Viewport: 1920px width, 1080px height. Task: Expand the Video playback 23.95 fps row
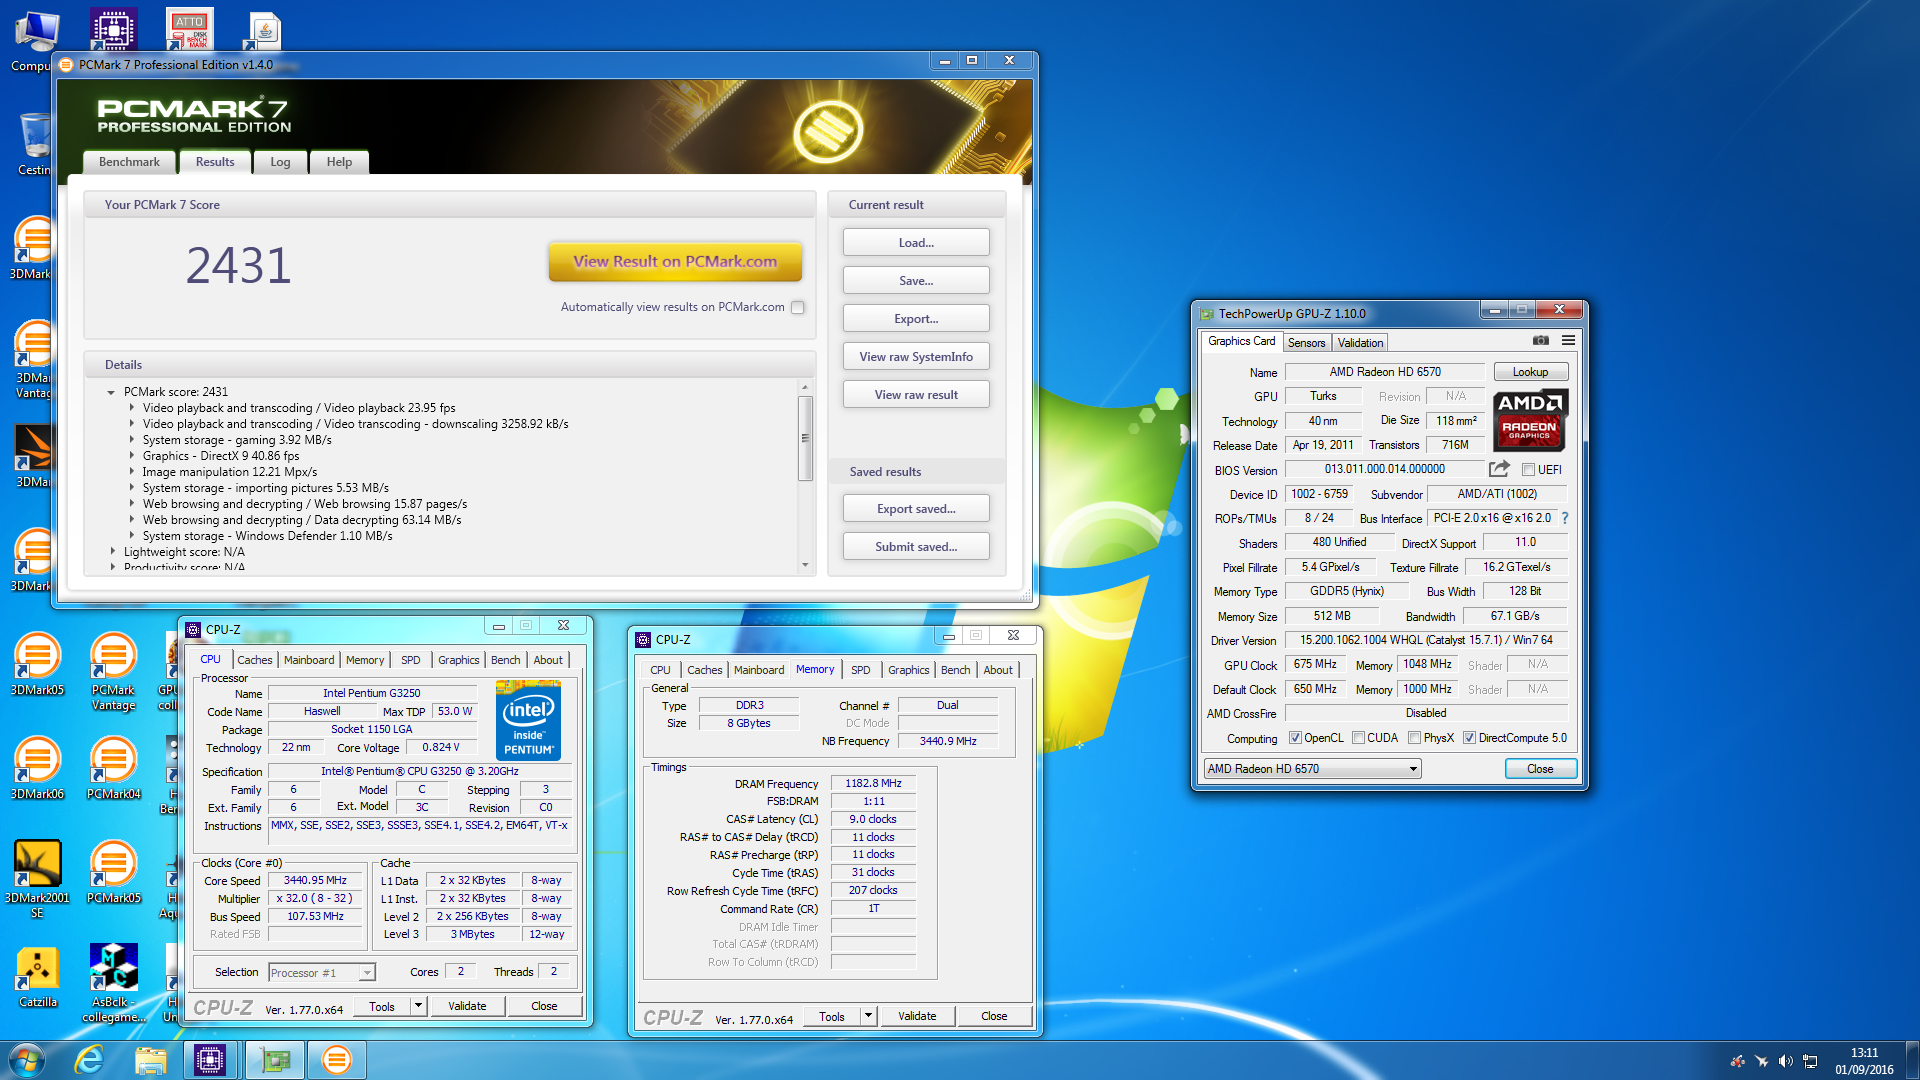click(131, 408)
